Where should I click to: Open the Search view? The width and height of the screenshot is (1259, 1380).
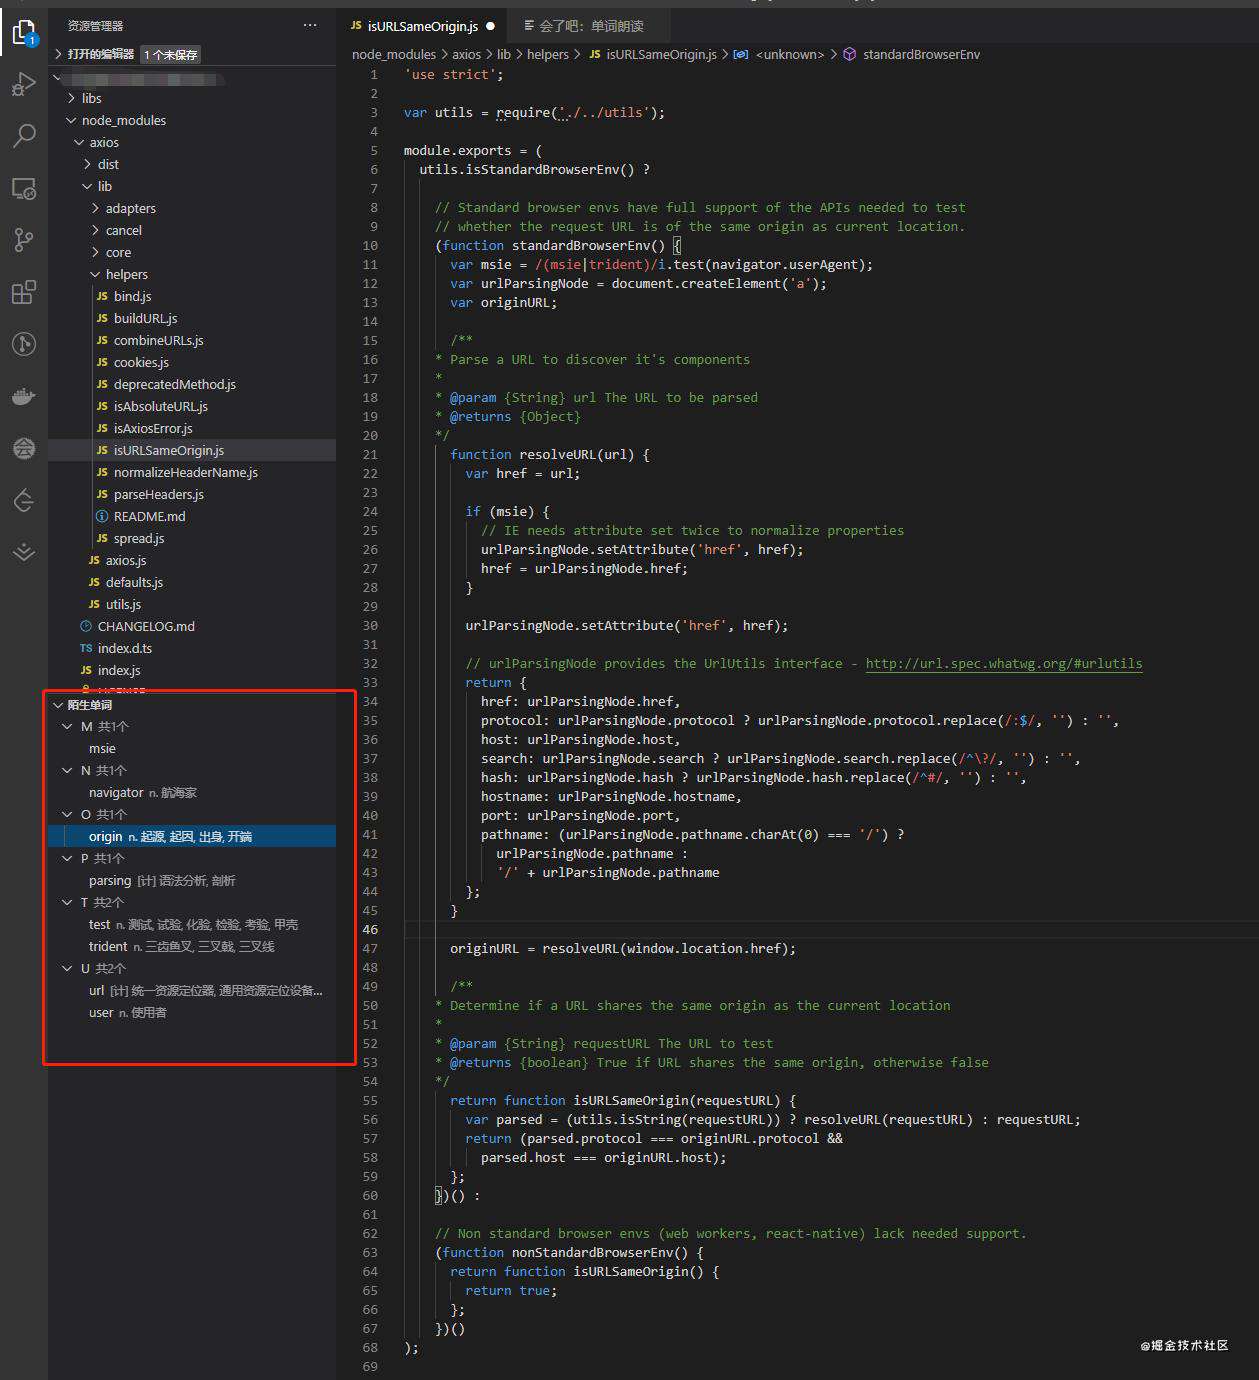coord(24,136)
